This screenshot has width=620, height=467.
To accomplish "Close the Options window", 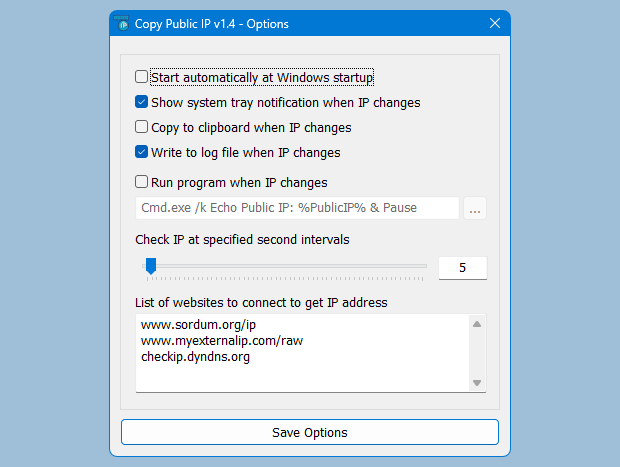I will 495,23.
